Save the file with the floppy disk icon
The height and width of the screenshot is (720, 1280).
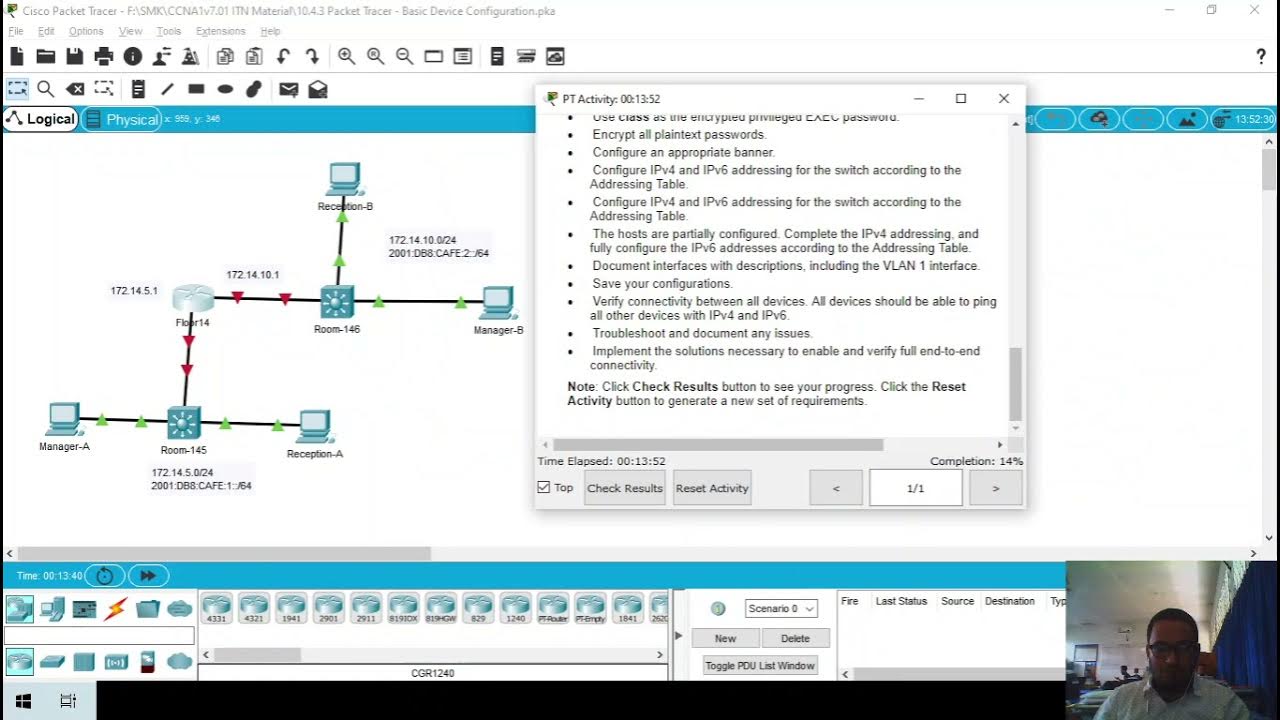click(74, 57)
